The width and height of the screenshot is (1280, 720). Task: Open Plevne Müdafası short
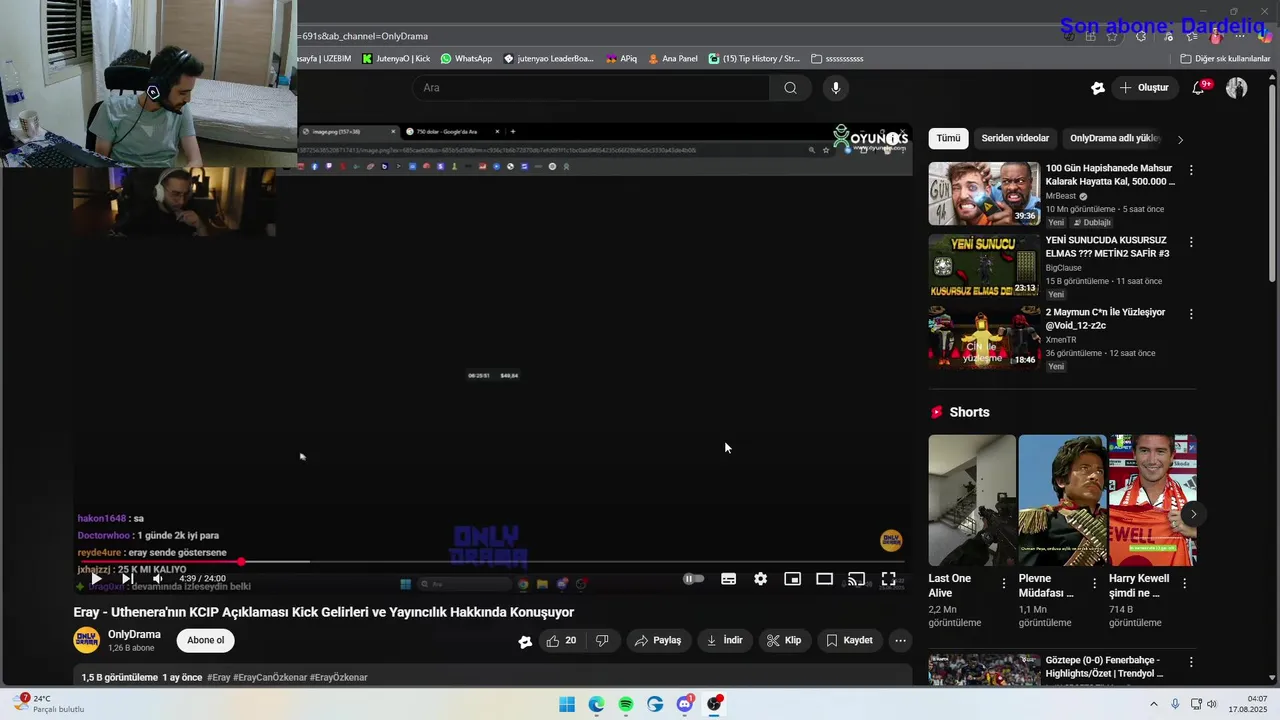coord(1061,500)
